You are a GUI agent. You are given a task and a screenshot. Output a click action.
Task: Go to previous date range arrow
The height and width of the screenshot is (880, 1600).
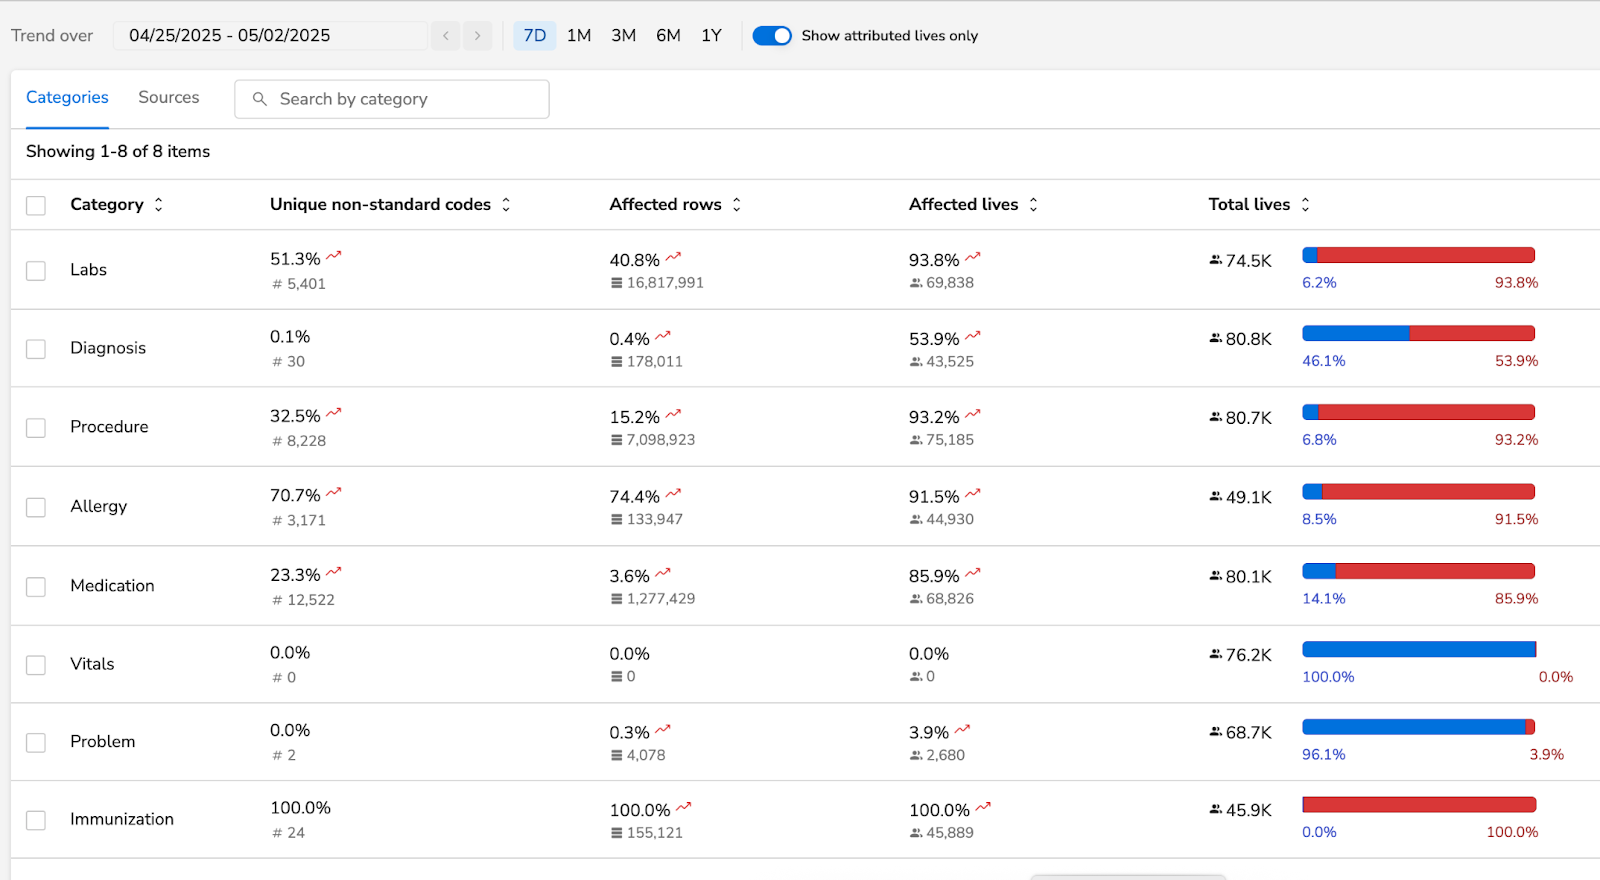(x=446, y=36)
